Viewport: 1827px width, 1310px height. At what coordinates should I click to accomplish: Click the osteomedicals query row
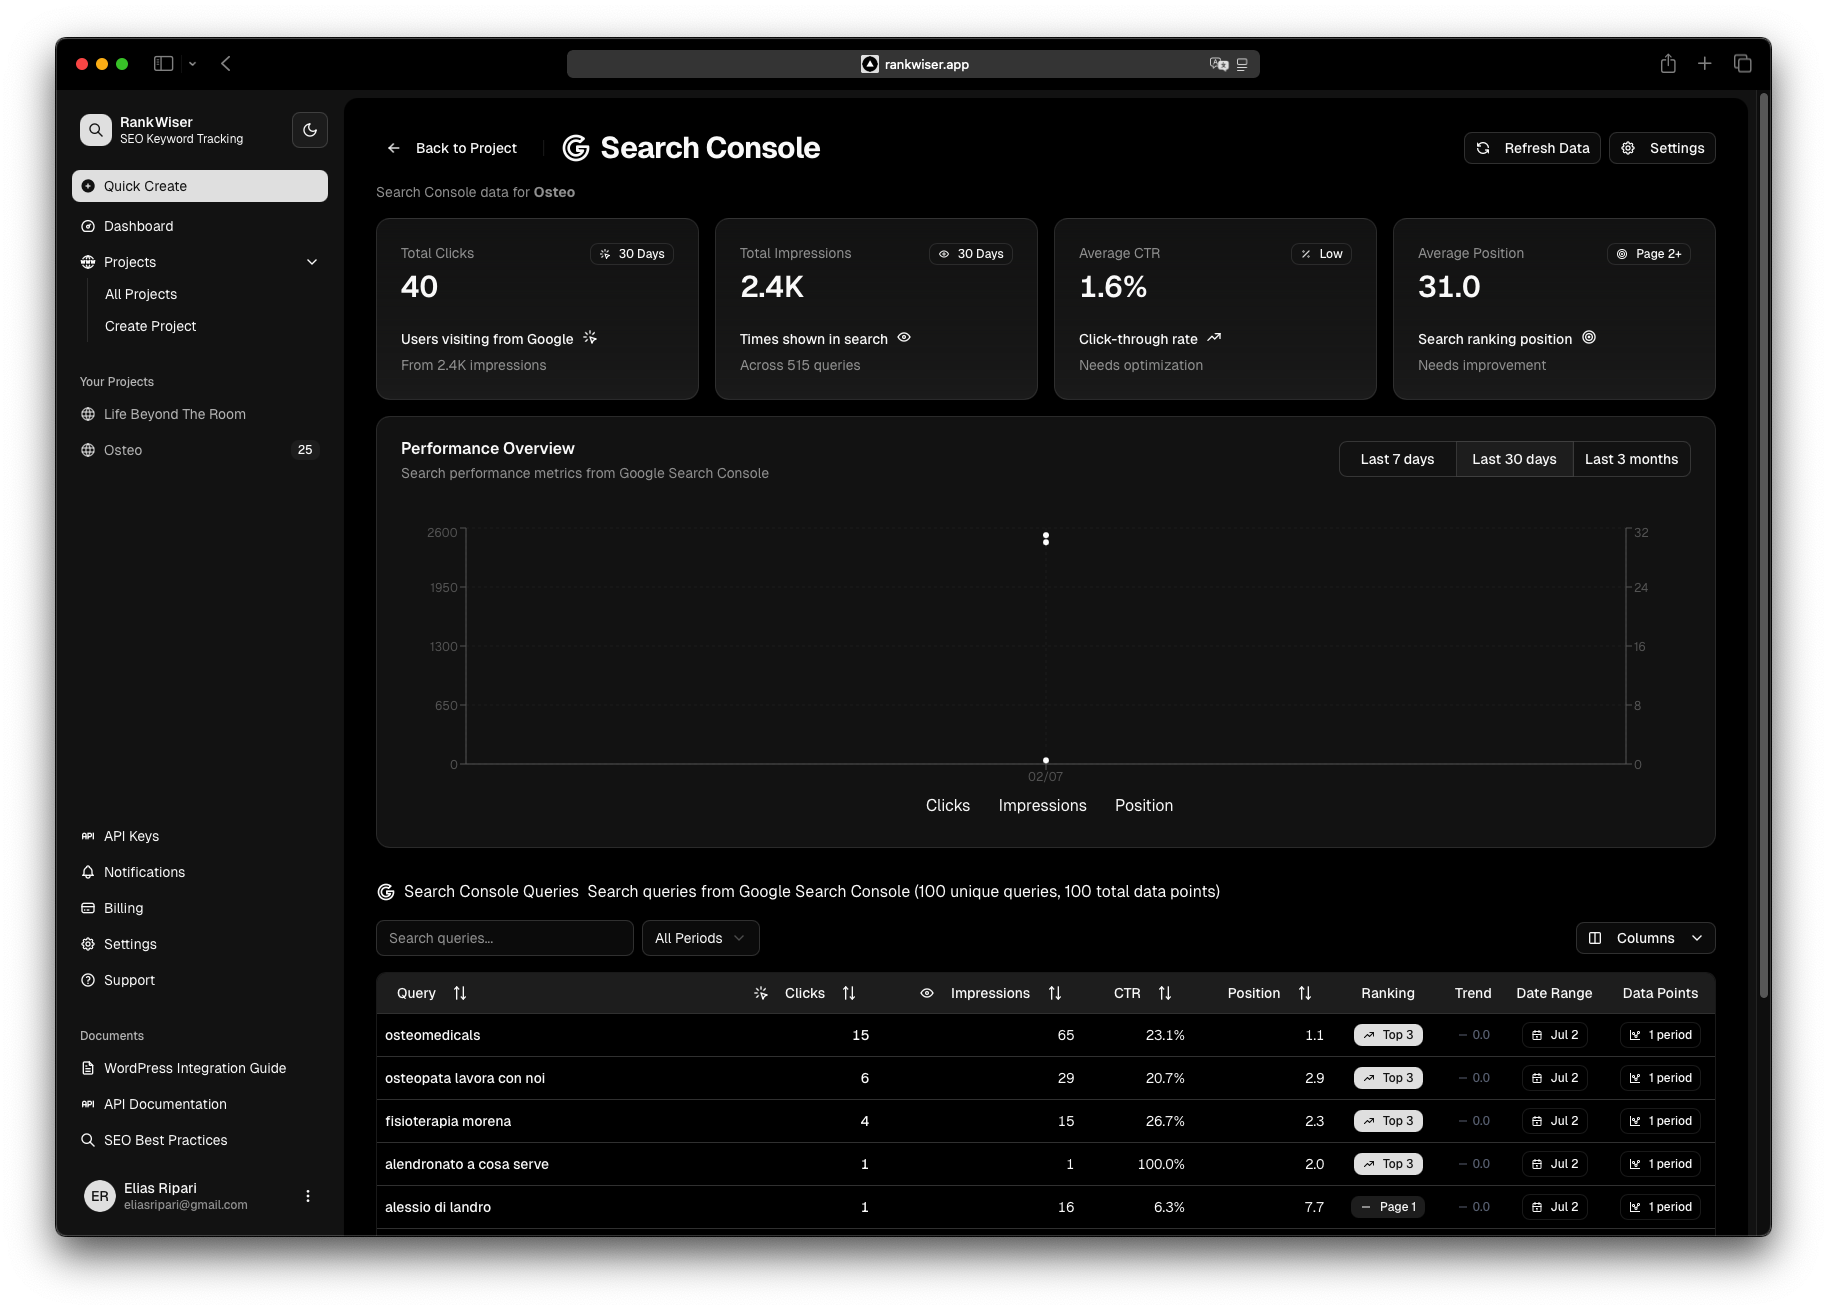(x=1045, y=1035)
